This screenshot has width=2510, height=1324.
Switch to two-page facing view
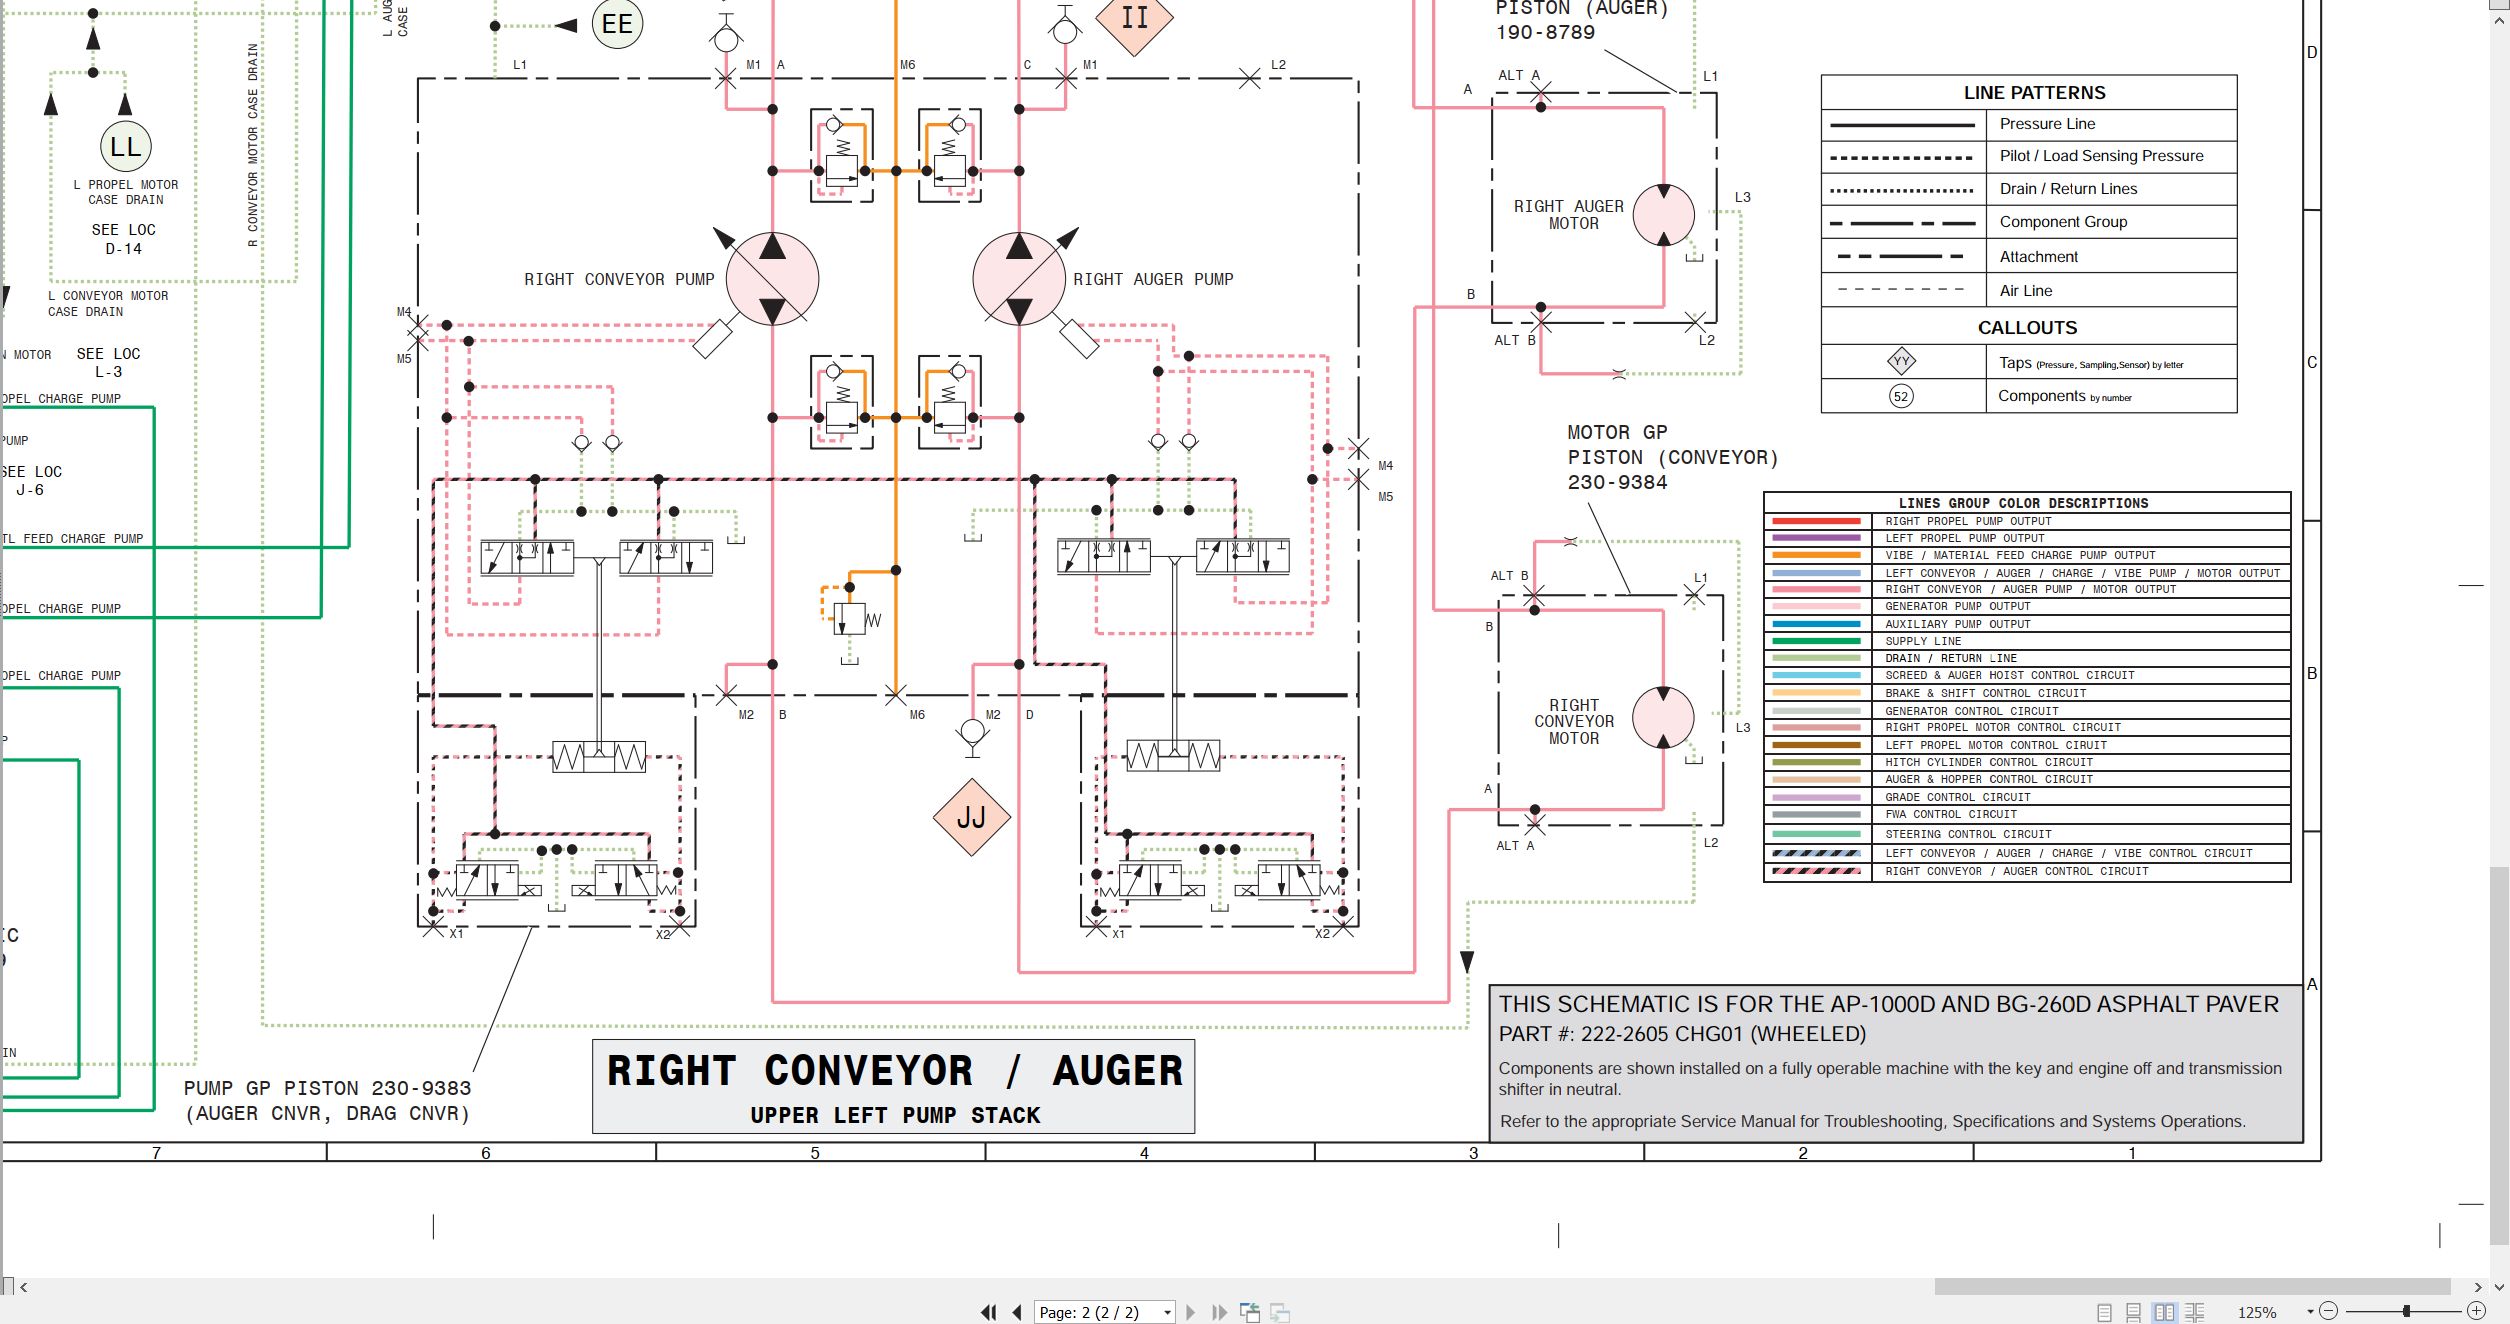click(x=2165, y=1312)
